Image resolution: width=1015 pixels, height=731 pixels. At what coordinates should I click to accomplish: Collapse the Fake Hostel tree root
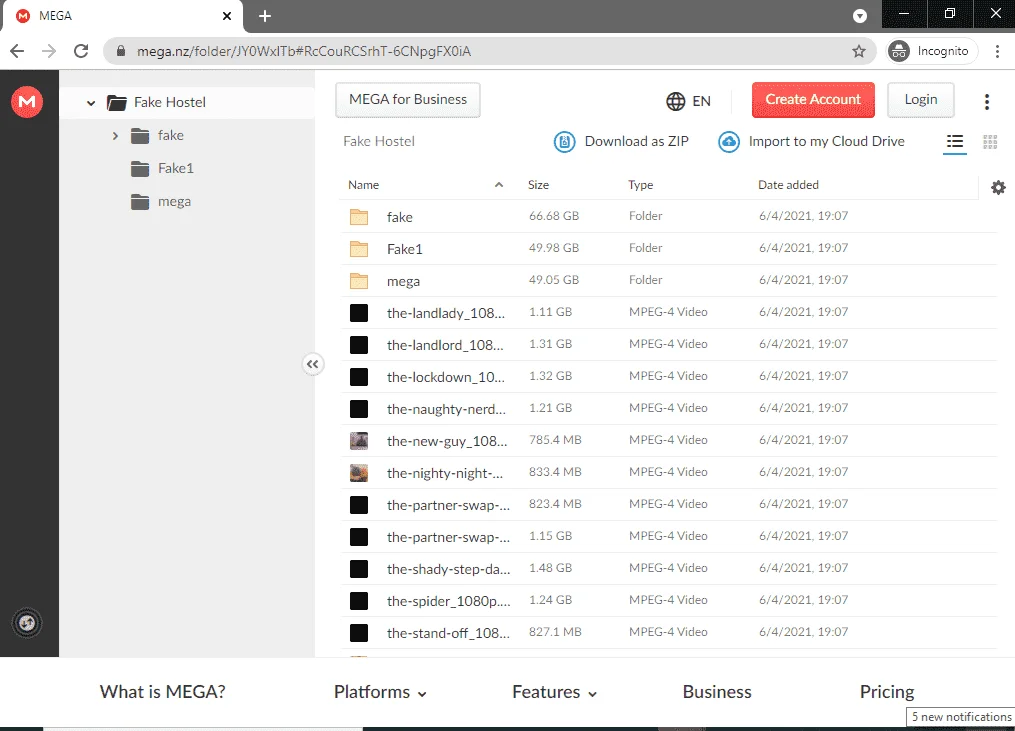[91, 102]
